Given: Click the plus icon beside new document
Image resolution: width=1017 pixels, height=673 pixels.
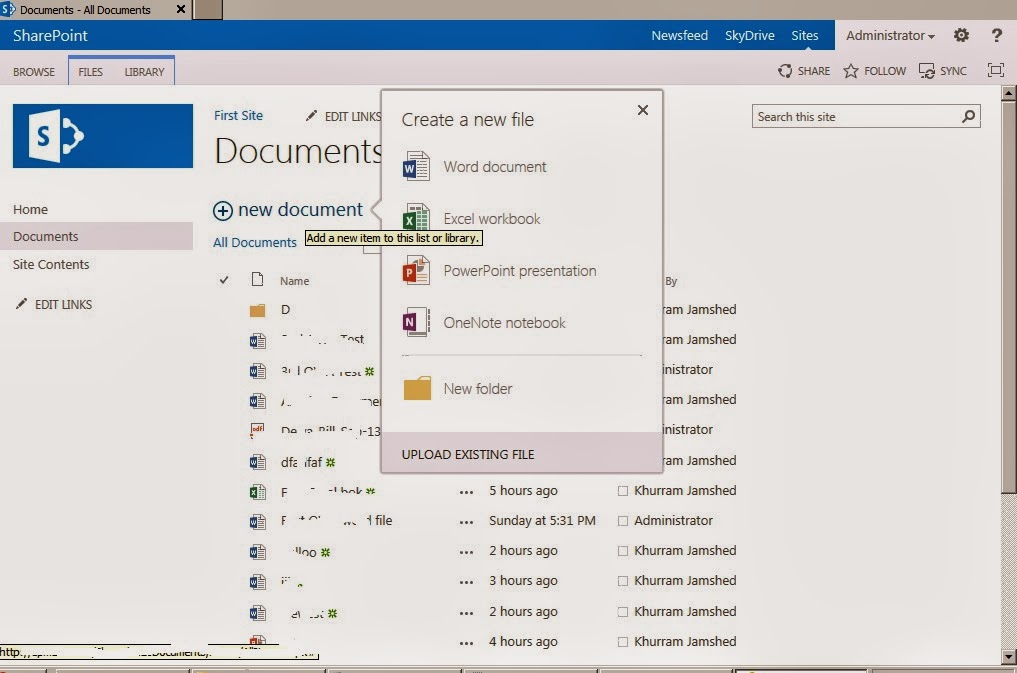Looking at the screenshot, I should 222,210.
